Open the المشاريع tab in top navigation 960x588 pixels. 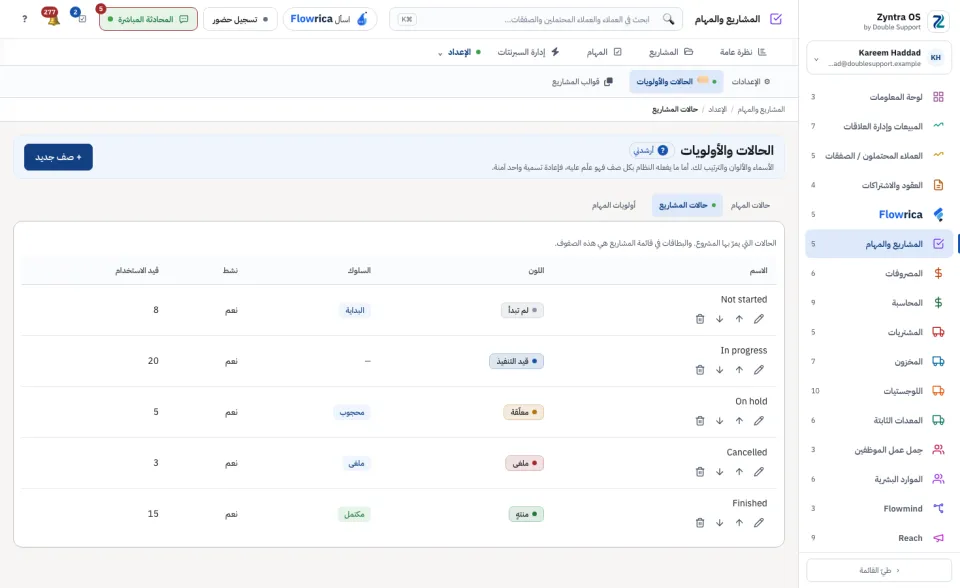670,52
